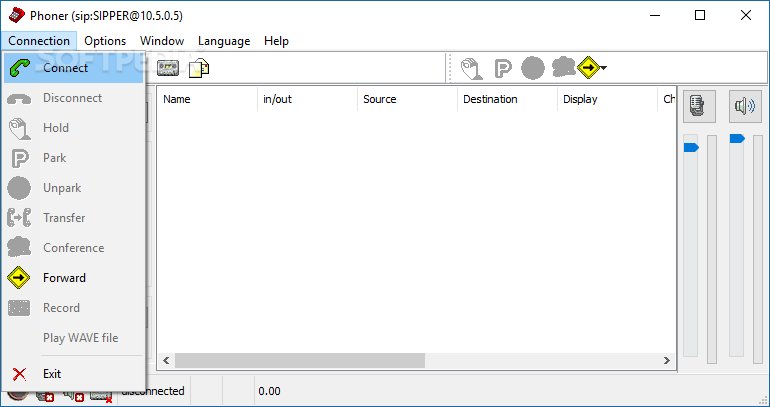Image resolution: width=770 pixels, height=407 pixels.
Task: Click the Hold hand icon in toolbar
Action: click(471, 68)
